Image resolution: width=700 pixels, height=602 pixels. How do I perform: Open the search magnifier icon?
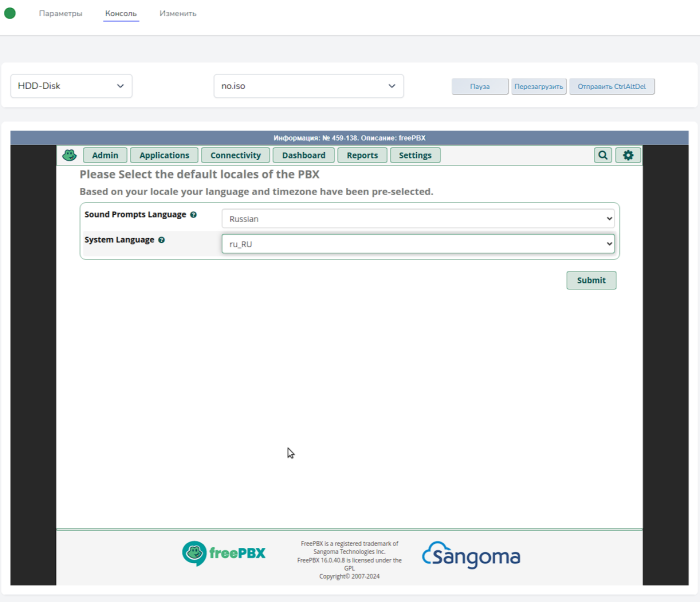pyautogui.click(x=603, y=155)
